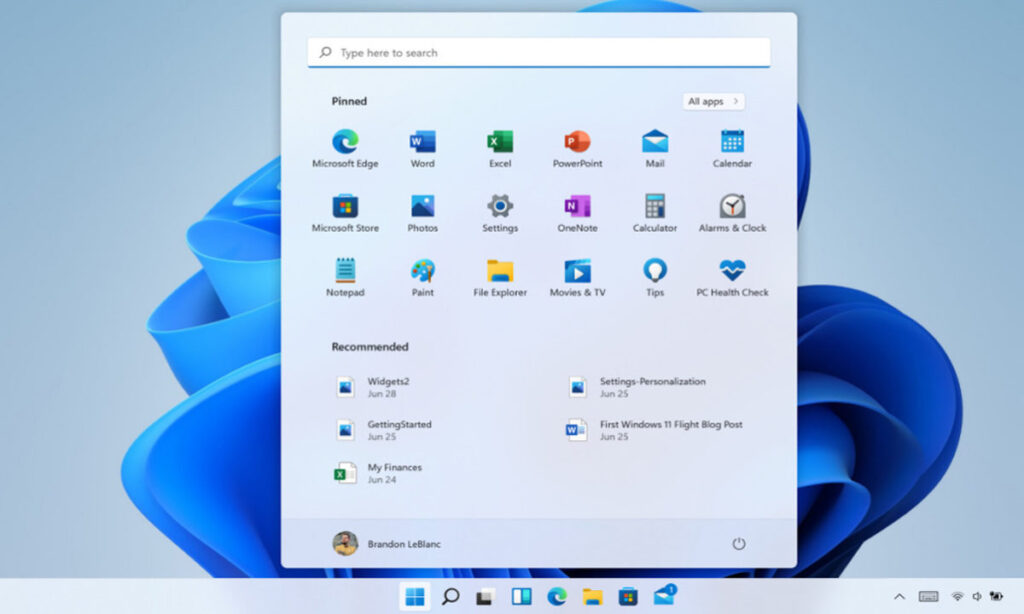Open the PC Health Check app
Viewport: 1024px width, 614px height.
point(732,271)
